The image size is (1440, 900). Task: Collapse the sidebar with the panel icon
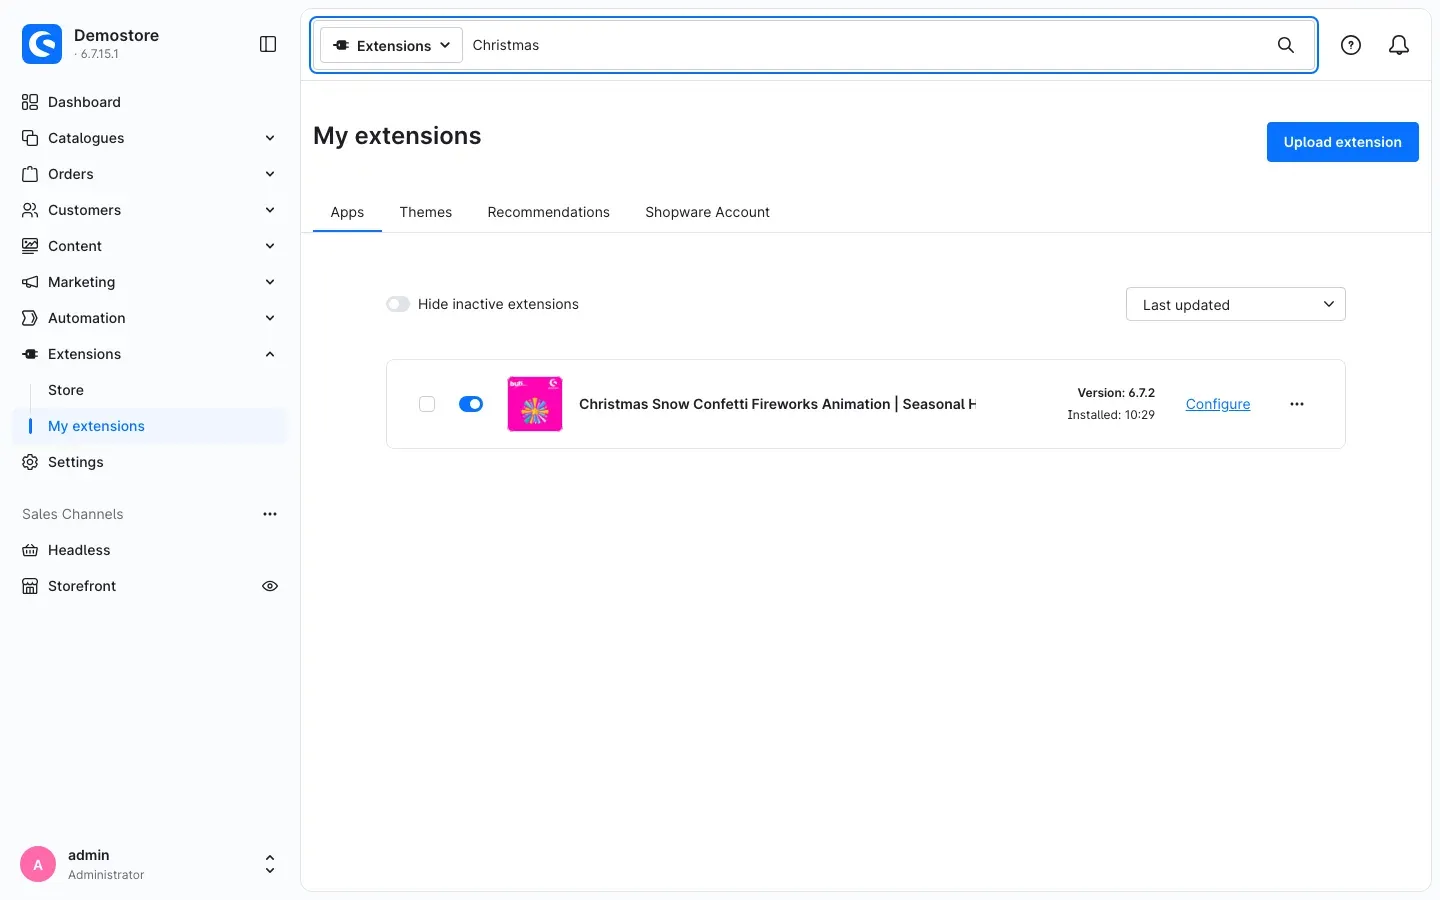click(x=268, y=44)
